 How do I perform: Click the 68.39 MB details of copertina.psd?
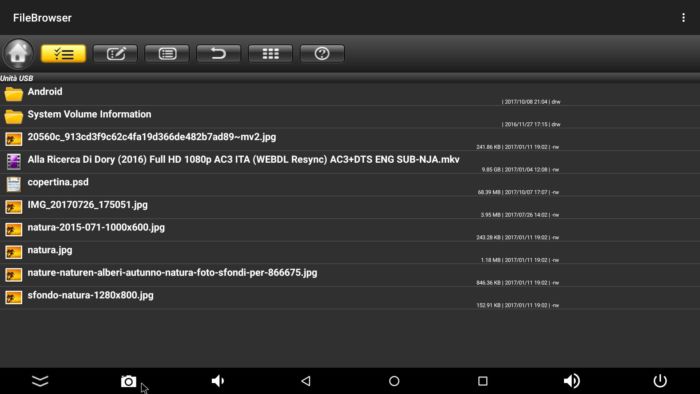click(518, 192)
